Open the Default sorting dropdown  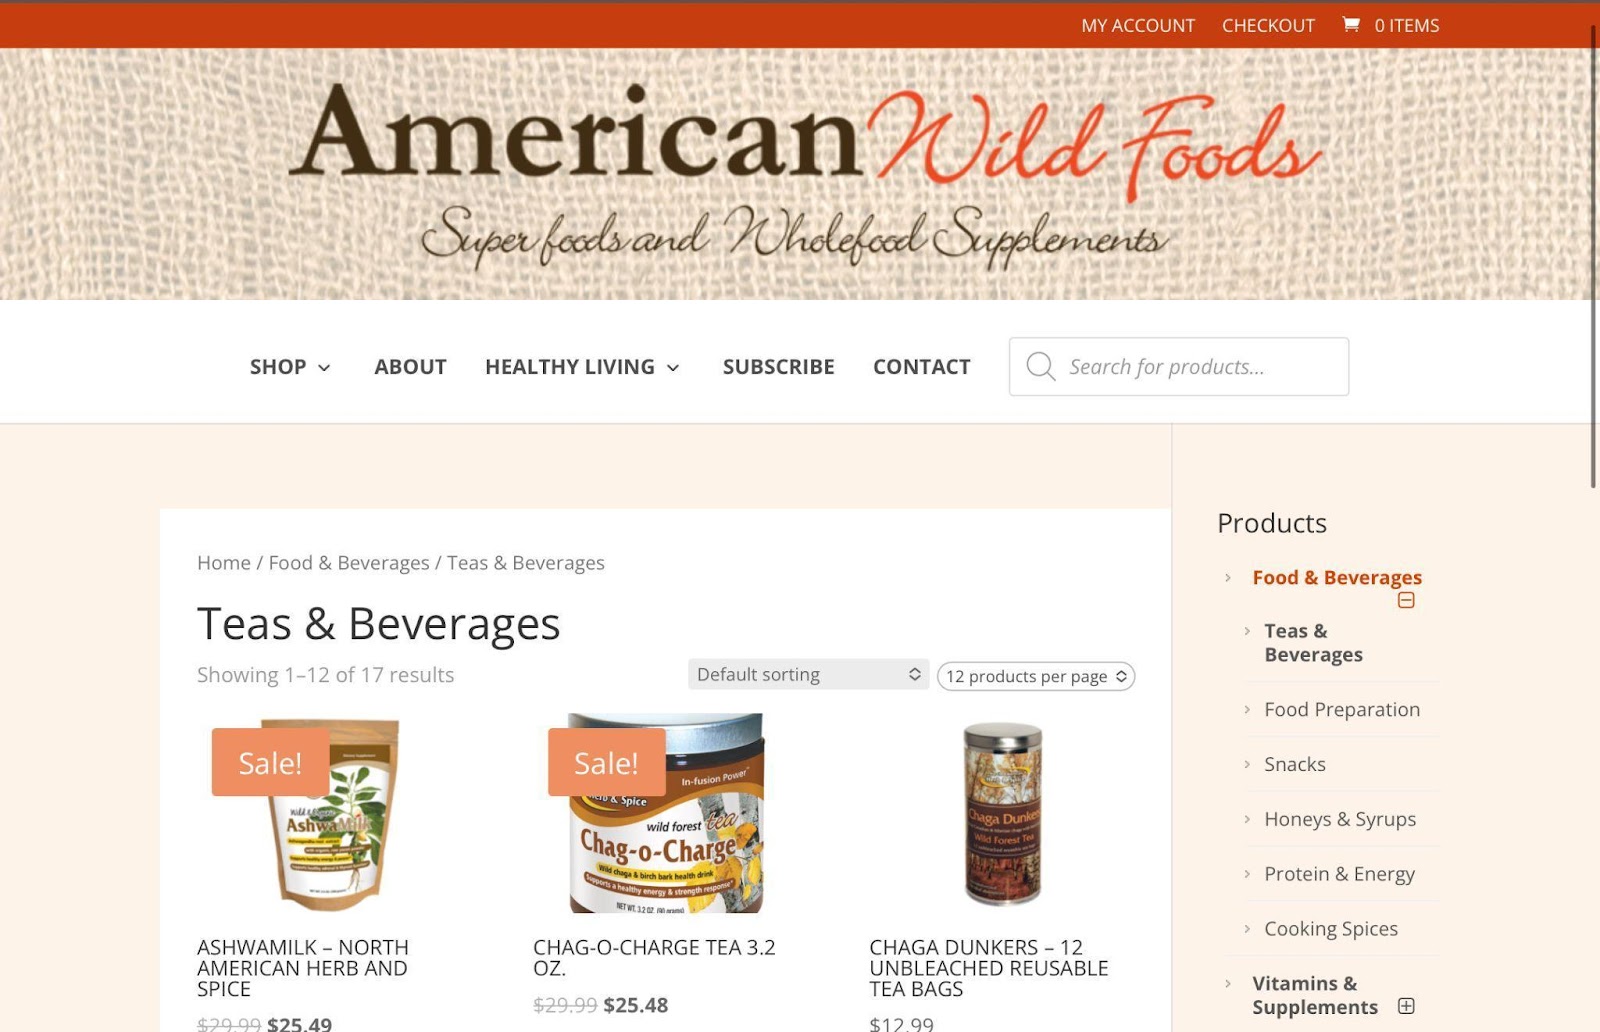(x=808, y=674)
